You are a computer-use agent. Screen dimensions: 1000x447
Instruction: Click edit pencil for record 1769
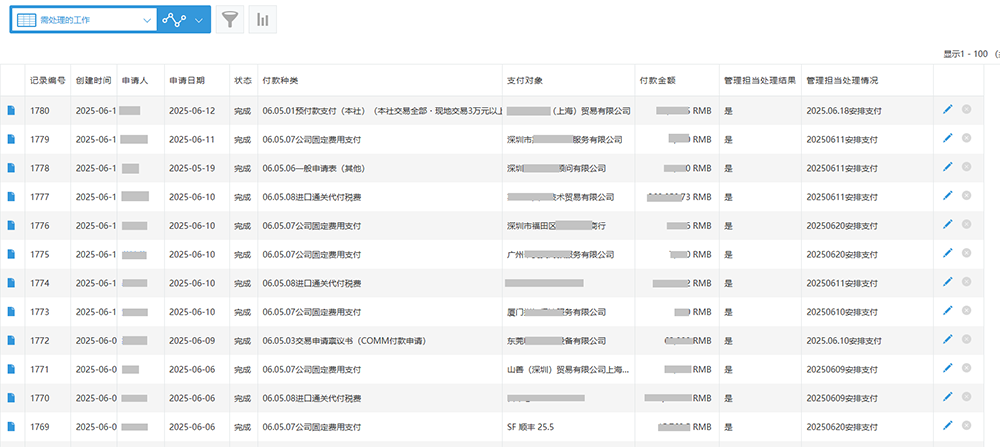click(x=948, y=427)
